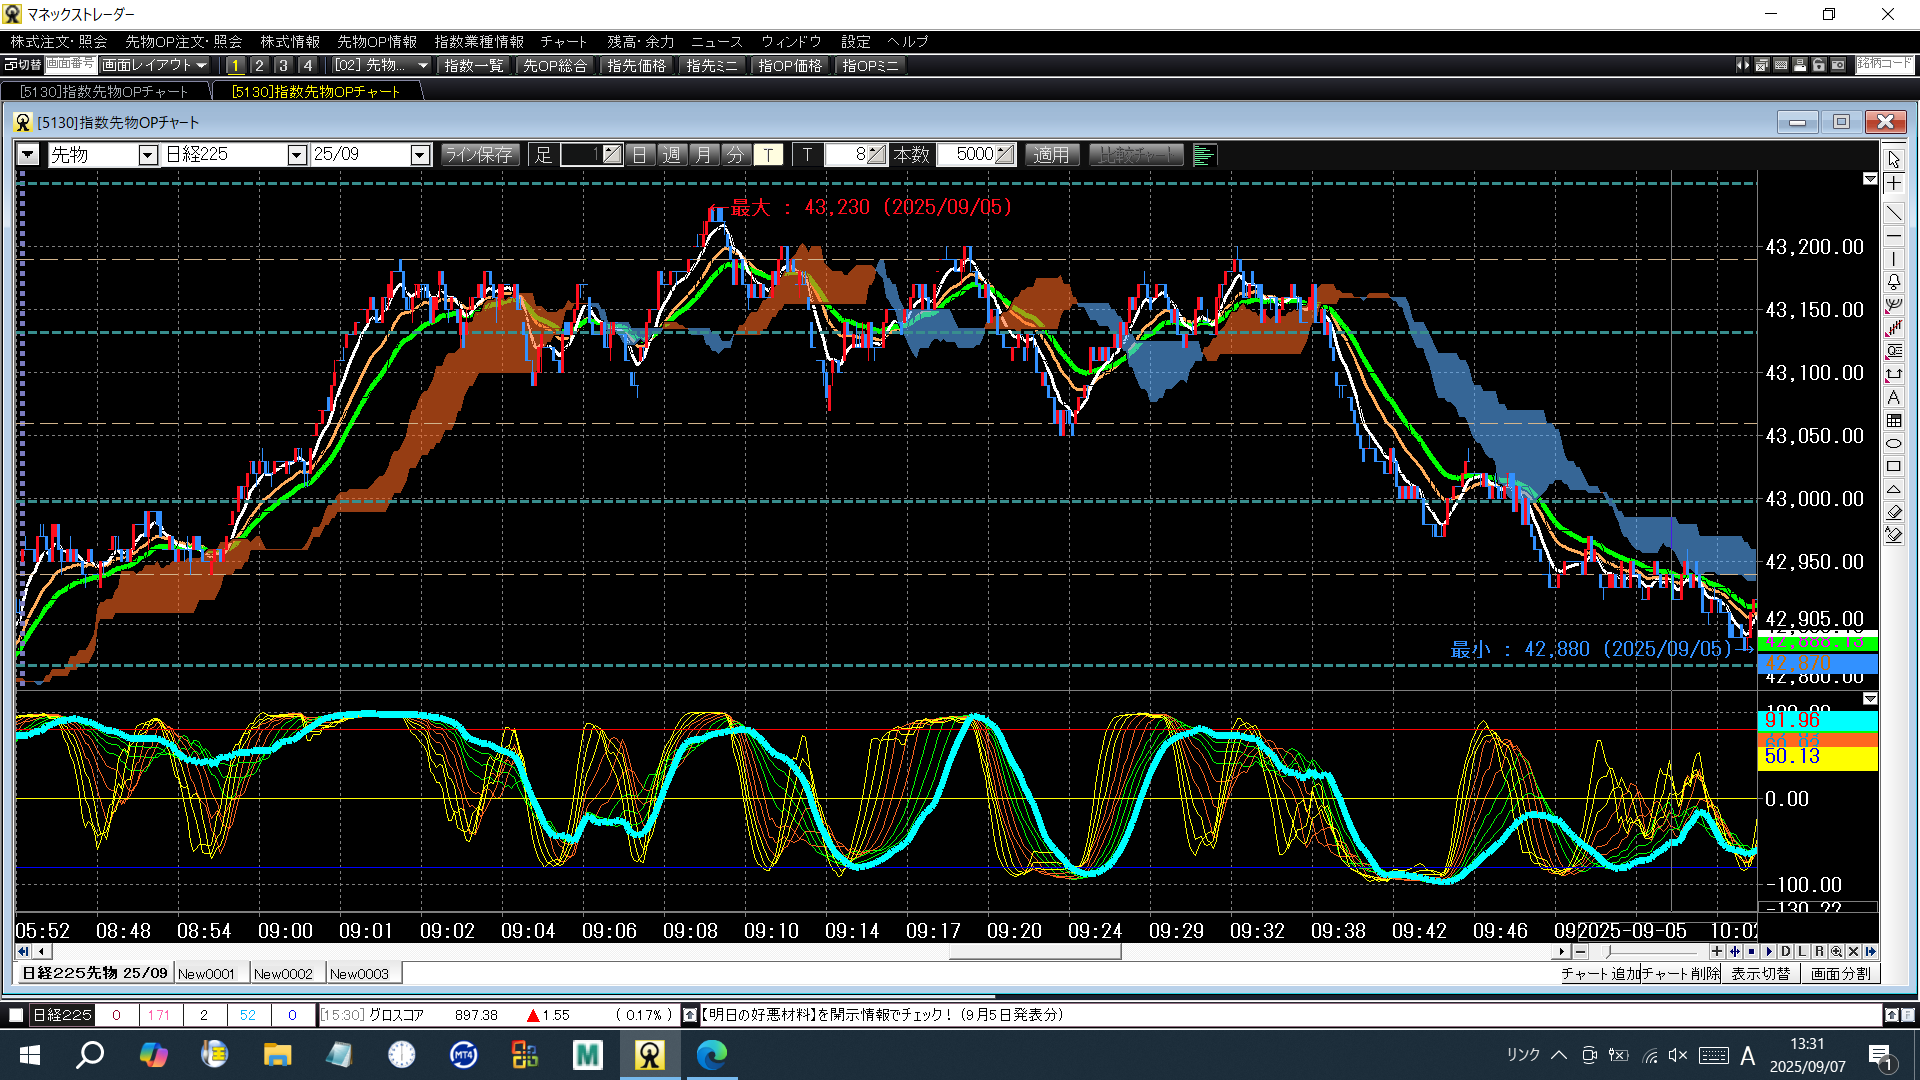Select the trend line drawing tool
Screen dimensions: 1920x1080
(x=1894, y=213)
